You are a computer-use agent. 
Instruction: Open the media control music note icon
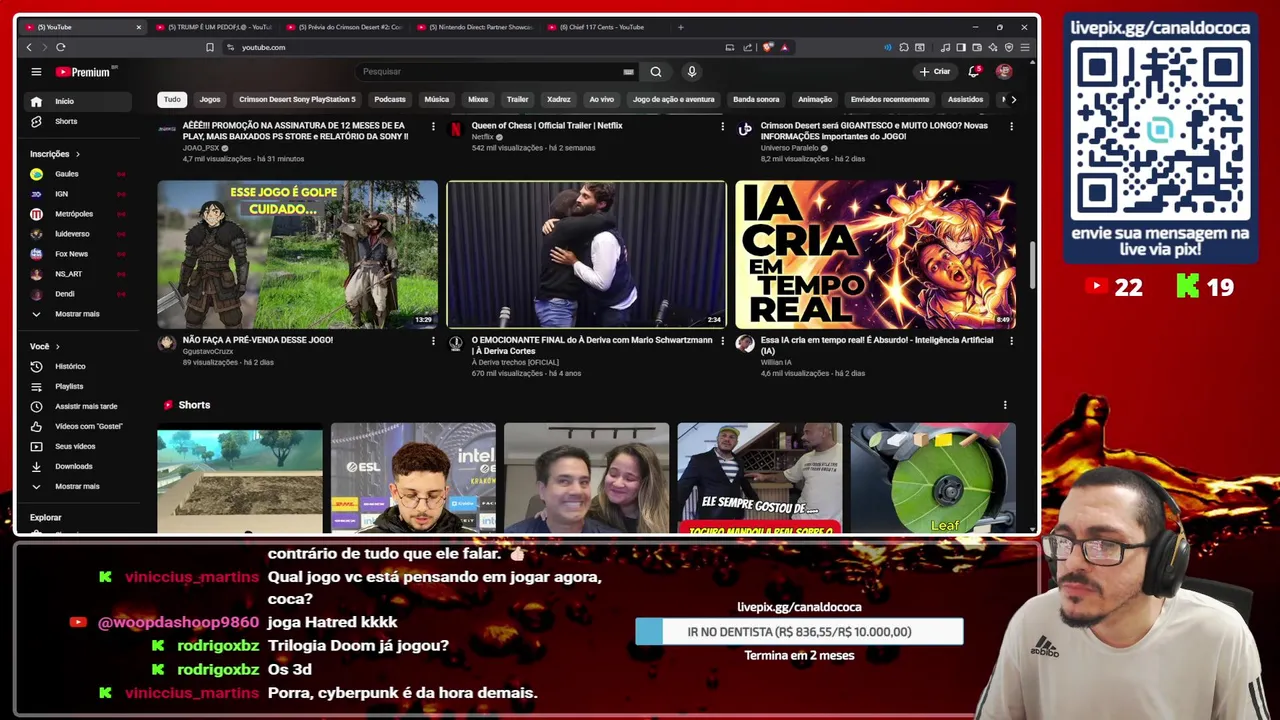(945, 47)
